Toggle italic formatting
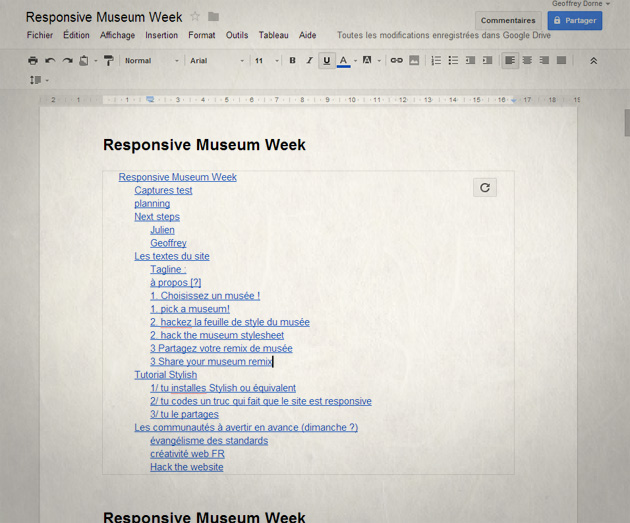 coord(309,61)
